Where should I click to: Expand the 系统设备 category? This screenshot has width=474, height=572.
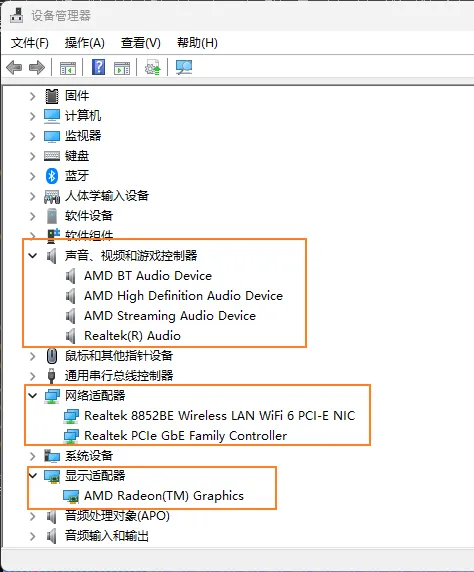click(x=32, y=456)
